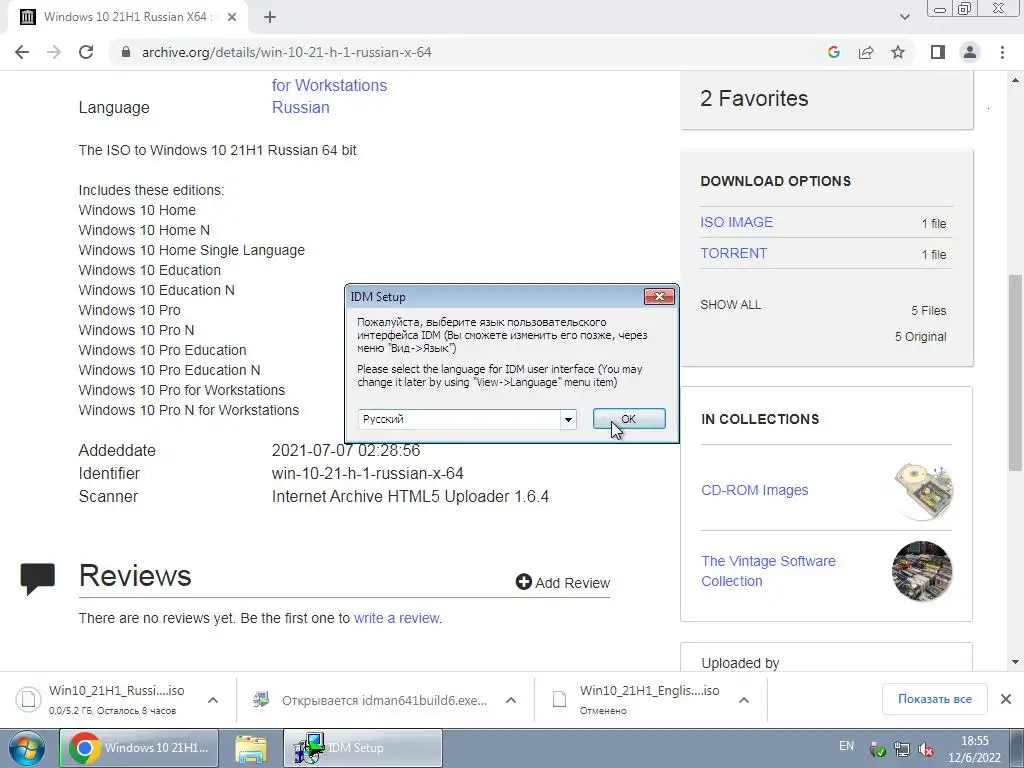The height and width of the screenshot is (768, 1024).
Task: Close the downloads bar
Action: point(1006,699)
